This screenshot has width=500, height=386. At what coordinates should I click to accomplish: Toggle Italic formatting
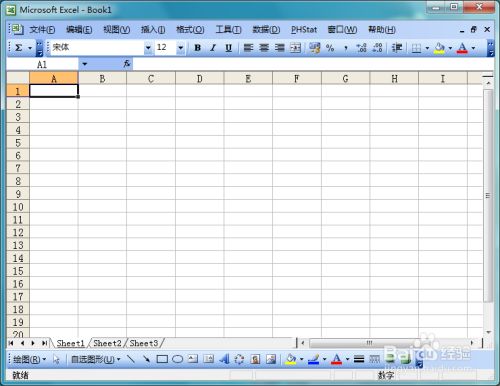coord(213,48)
